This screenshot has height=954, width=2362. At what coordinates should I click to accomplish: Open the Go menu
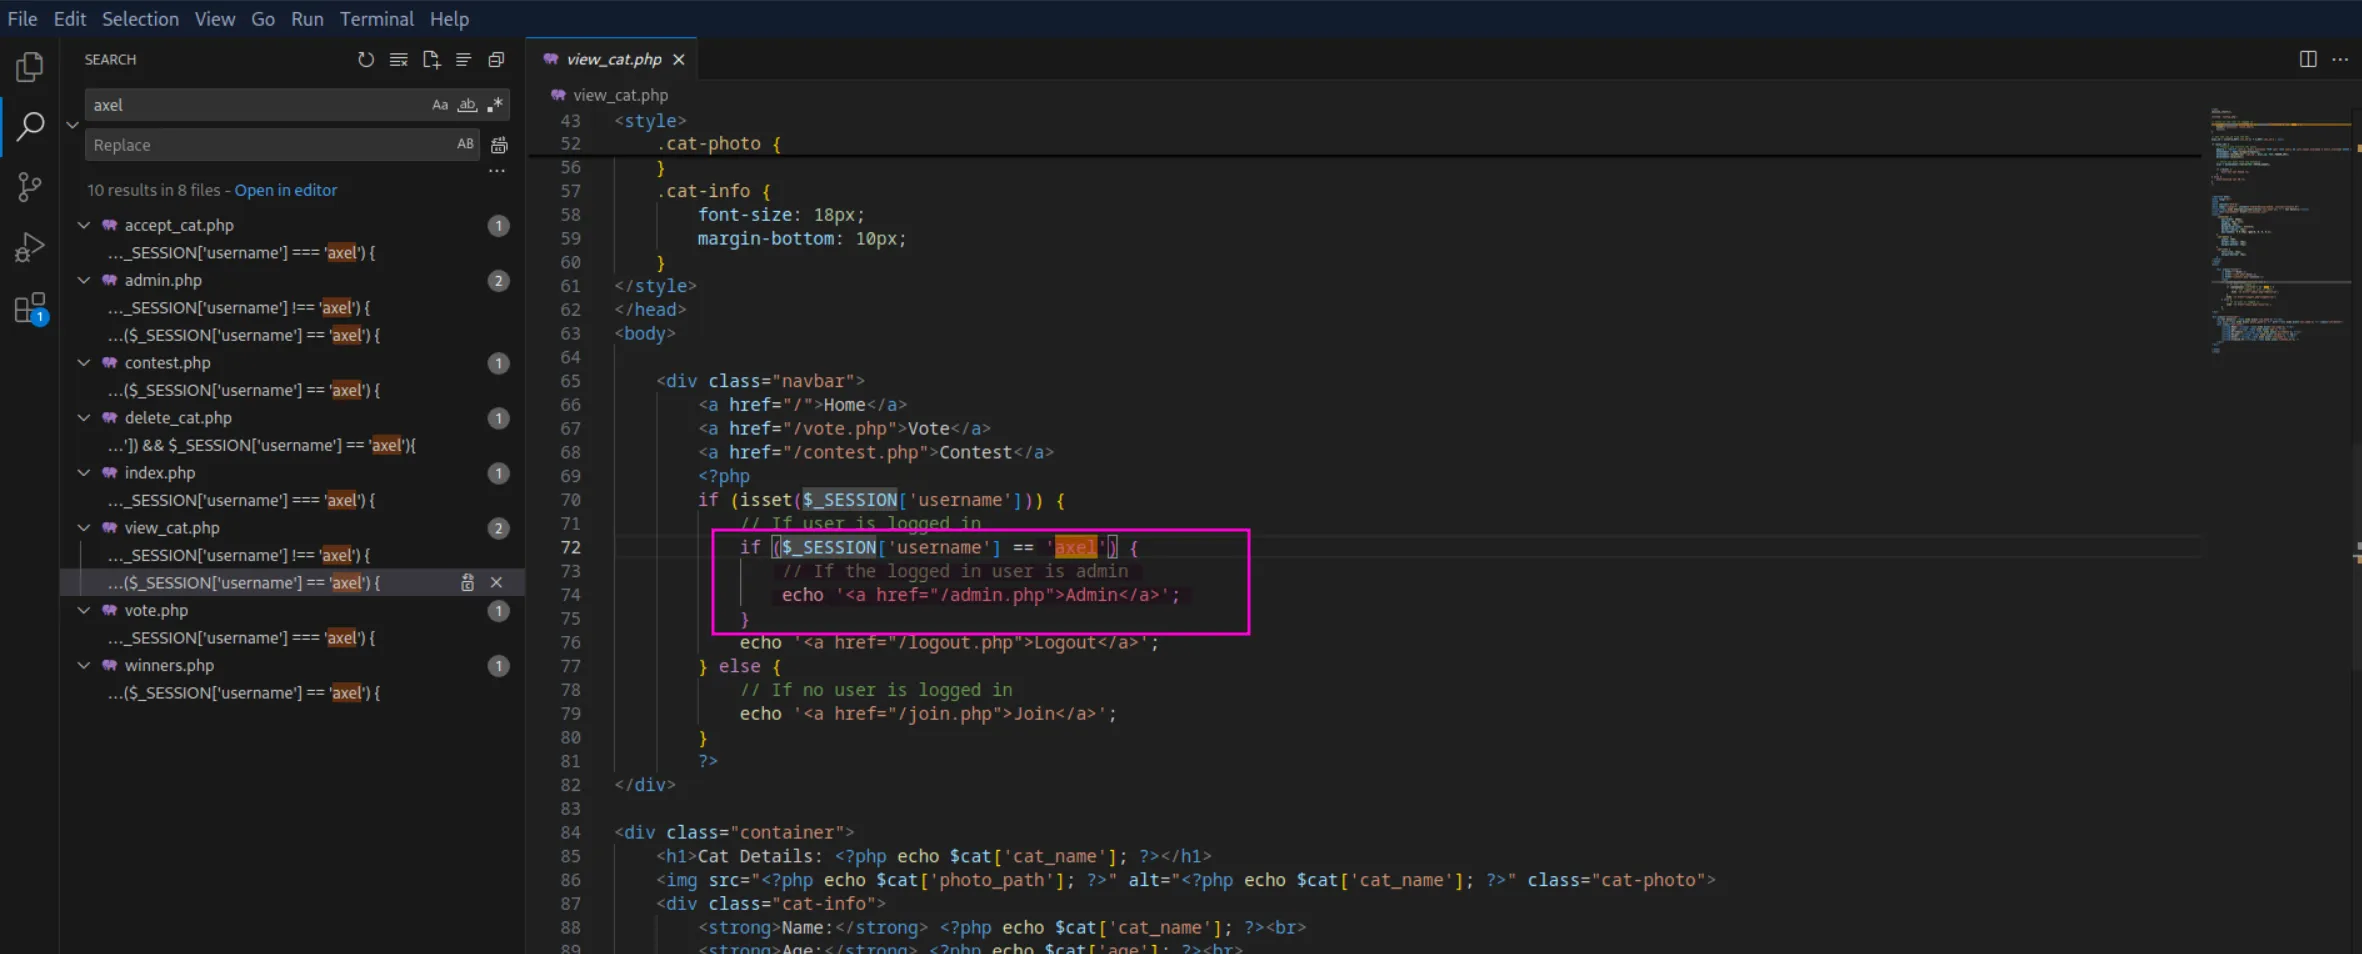coord(263,19)
